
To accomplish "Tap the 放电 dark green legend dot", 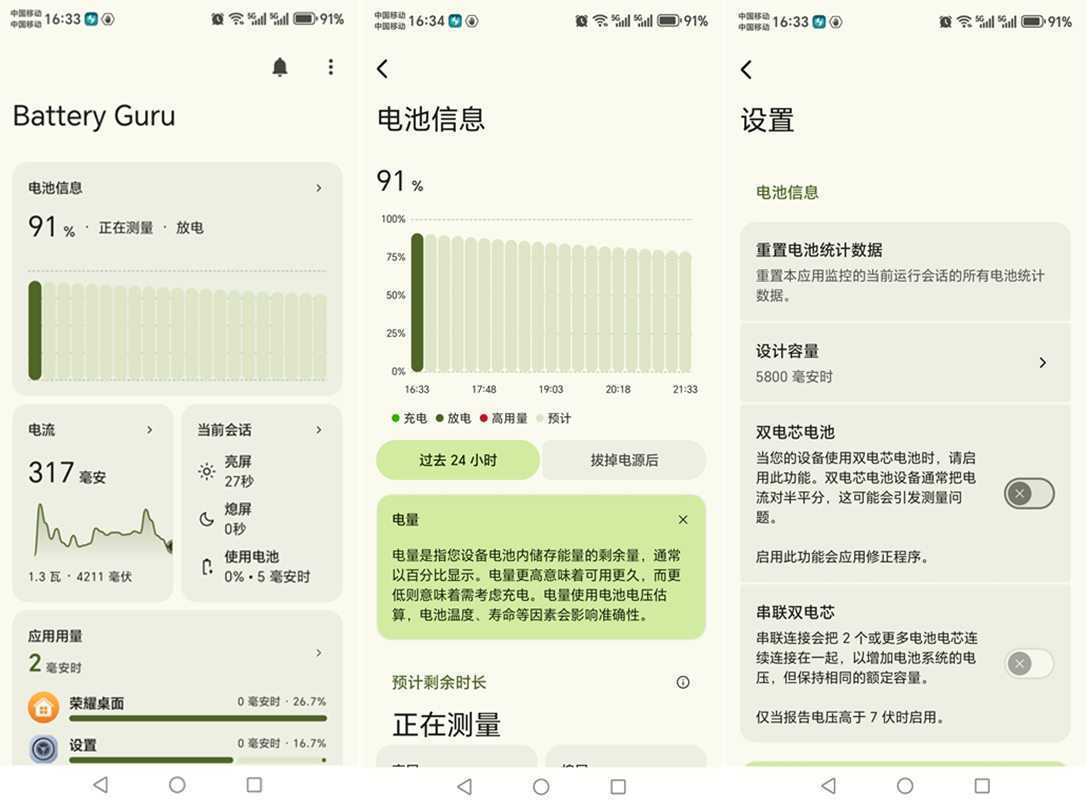I will click(439, 418).
